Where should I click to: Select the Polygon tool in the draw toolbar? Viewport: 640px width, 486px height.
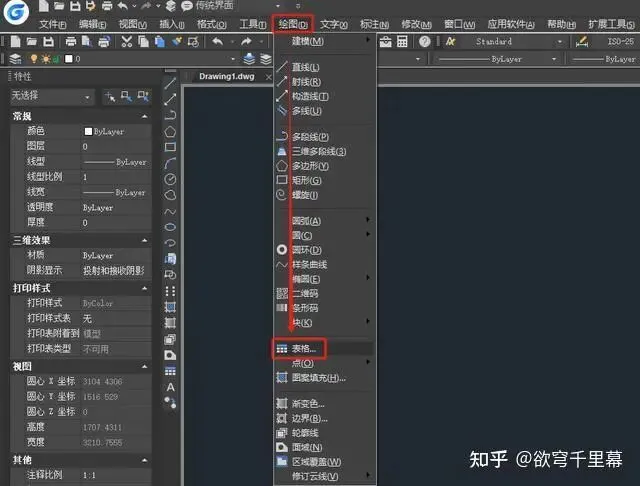coord(170,131)
